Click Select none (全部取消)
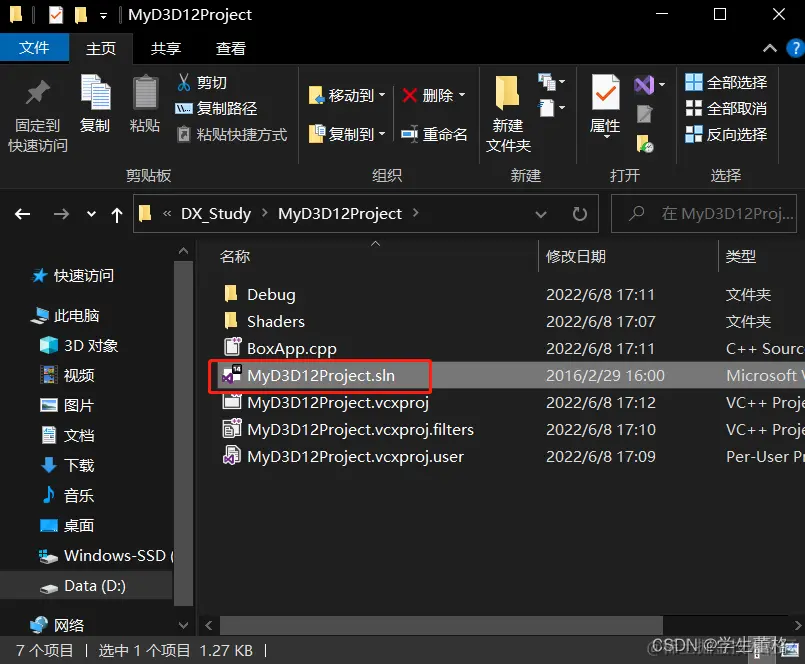This screenshot has height=664, width=805. pos(726,108)
